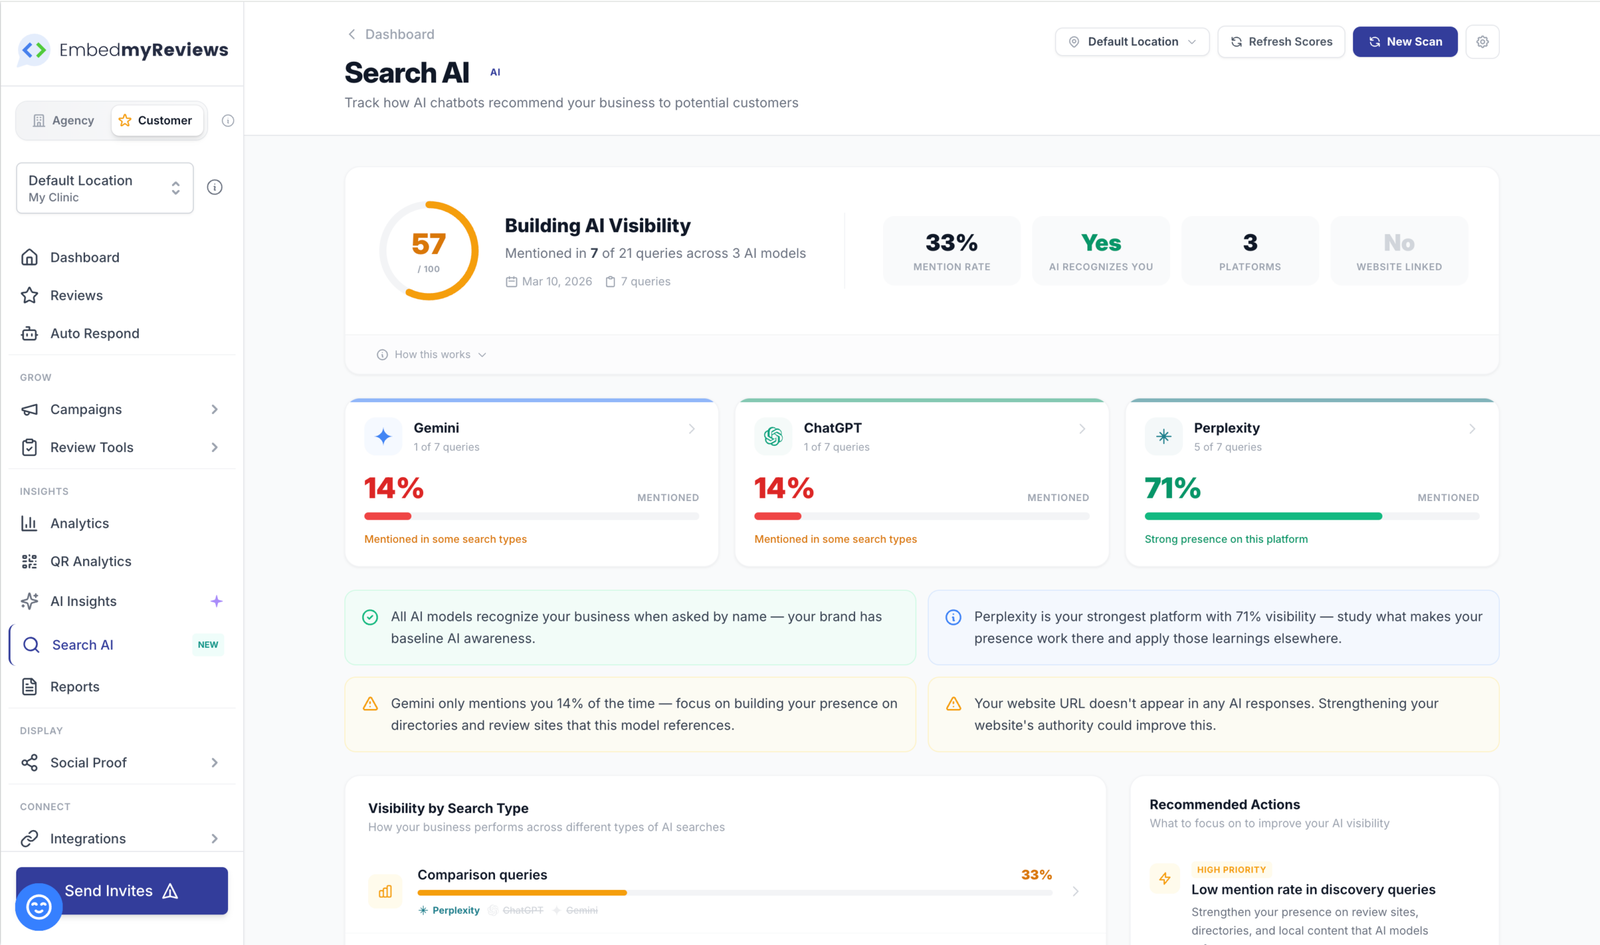Switch to Customer mode
This screenshot has width=1600, height=945.
click(157, 120)
